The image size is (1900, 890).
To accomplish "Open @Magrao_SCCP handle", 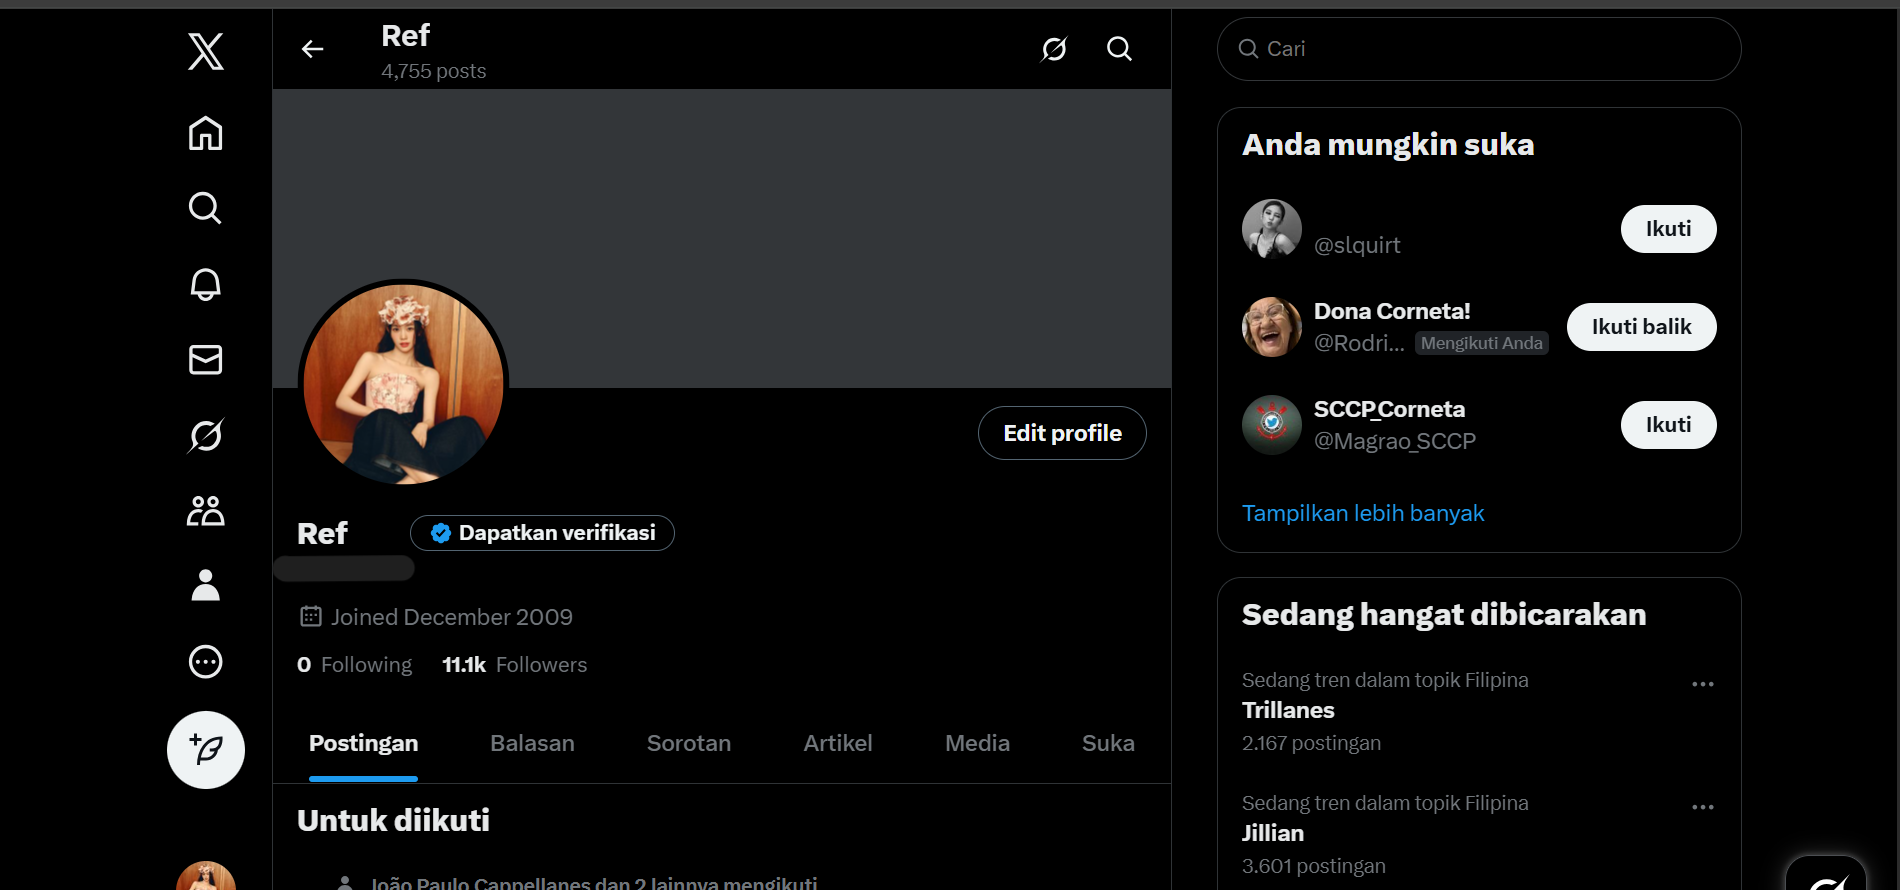I will click(x=1395, y=441).
